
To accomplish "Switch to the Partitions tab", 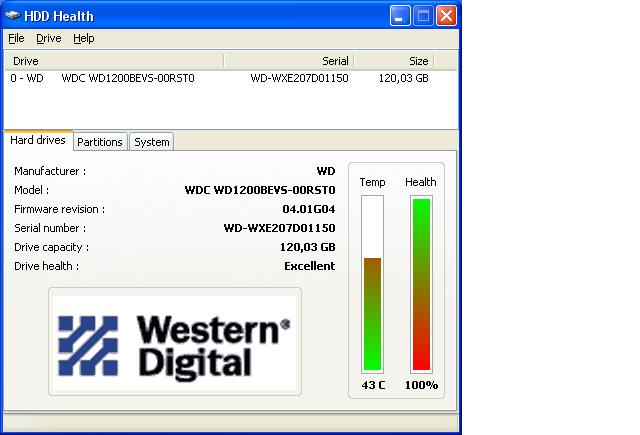I will point(100,142).
